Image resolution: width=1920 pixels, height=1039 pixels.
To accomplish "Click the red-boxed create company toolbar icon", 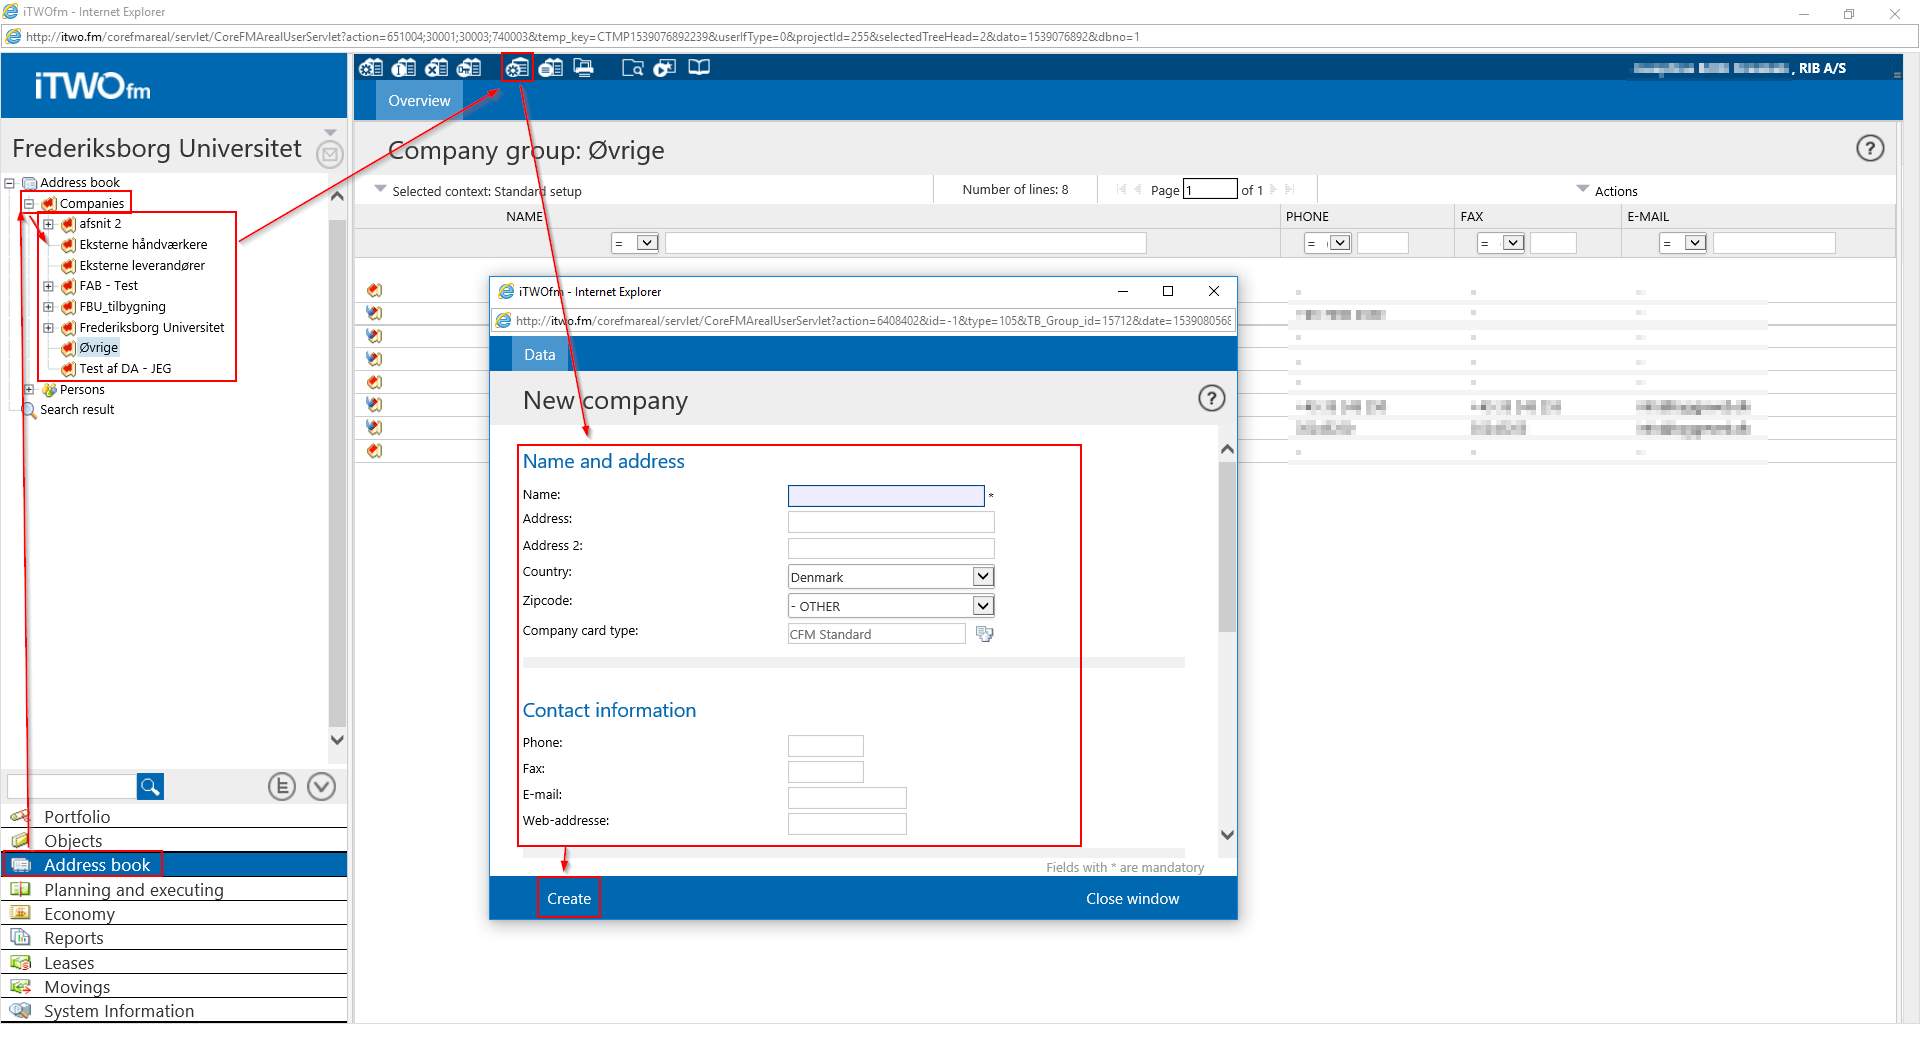I will [517, 68].
